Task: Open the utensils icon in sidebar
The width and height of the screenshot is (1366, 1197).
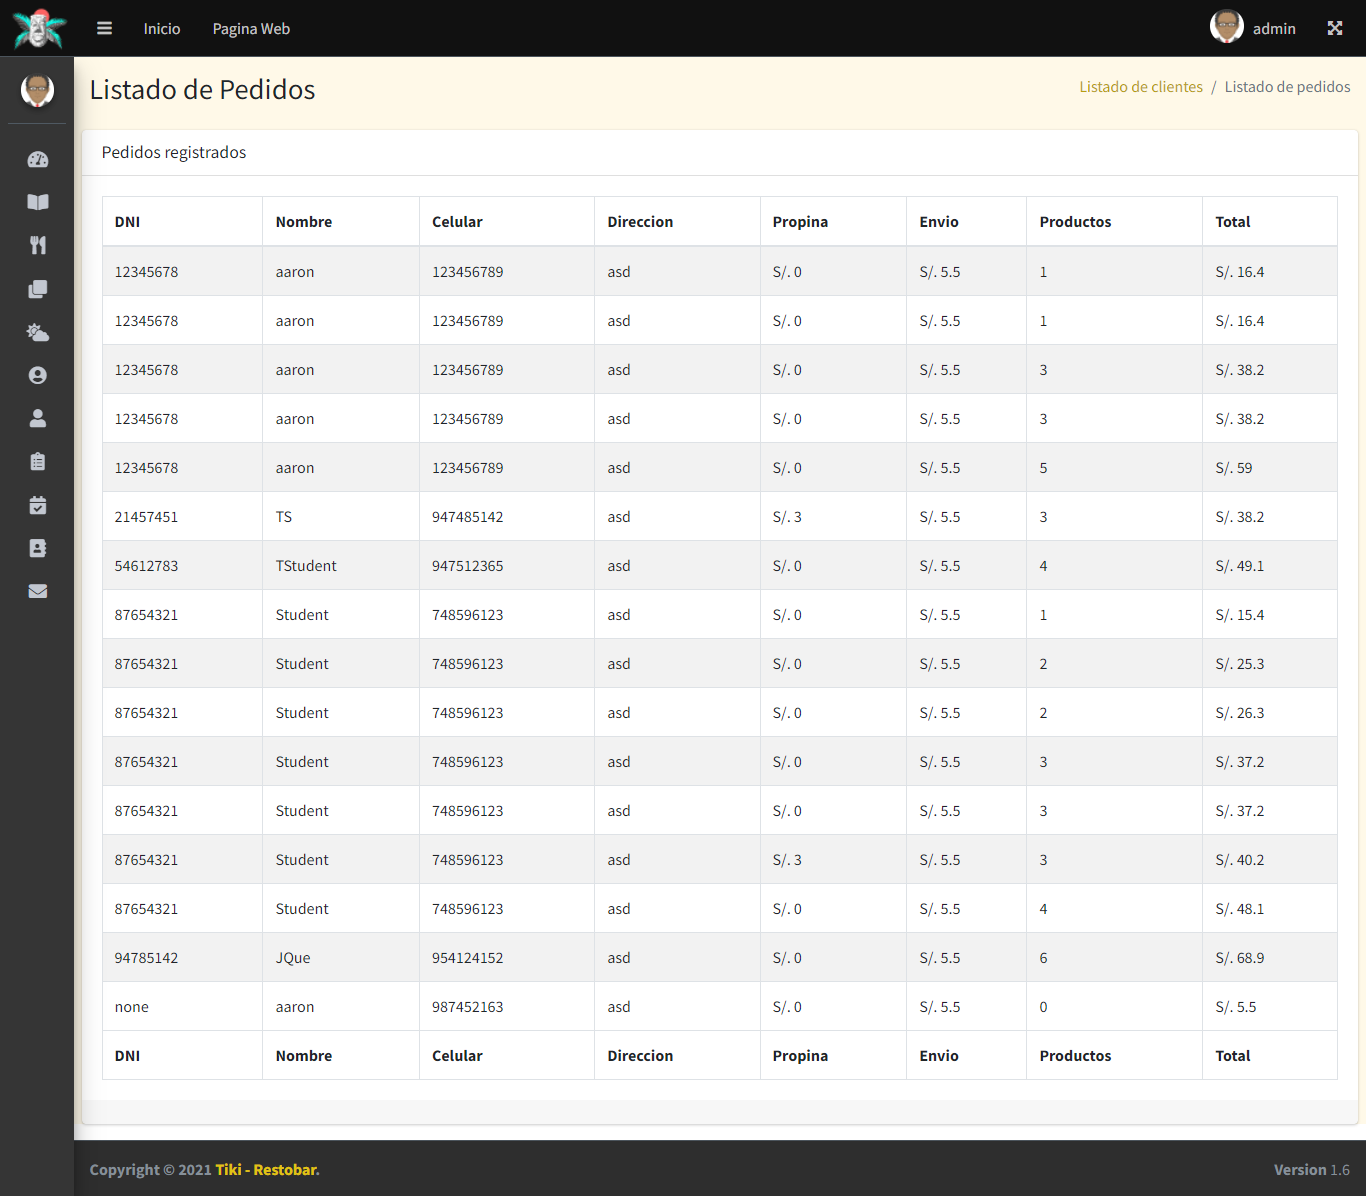Action: click(x=38, y=245)
